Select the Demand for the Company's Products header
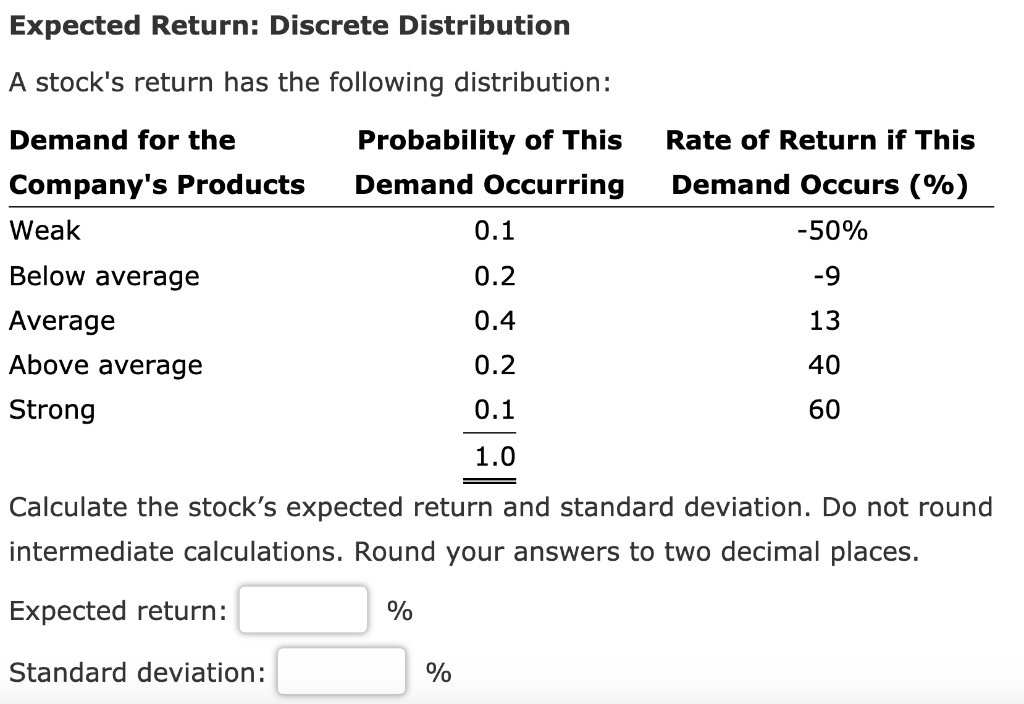Viewport: 1024px width, 704px height. 156,162
